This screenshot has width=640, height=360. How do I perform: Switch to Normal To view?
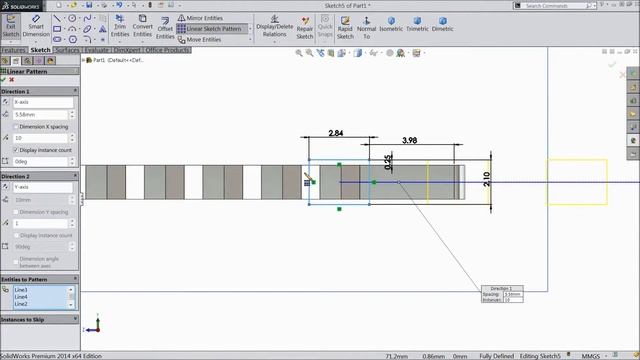367,28
